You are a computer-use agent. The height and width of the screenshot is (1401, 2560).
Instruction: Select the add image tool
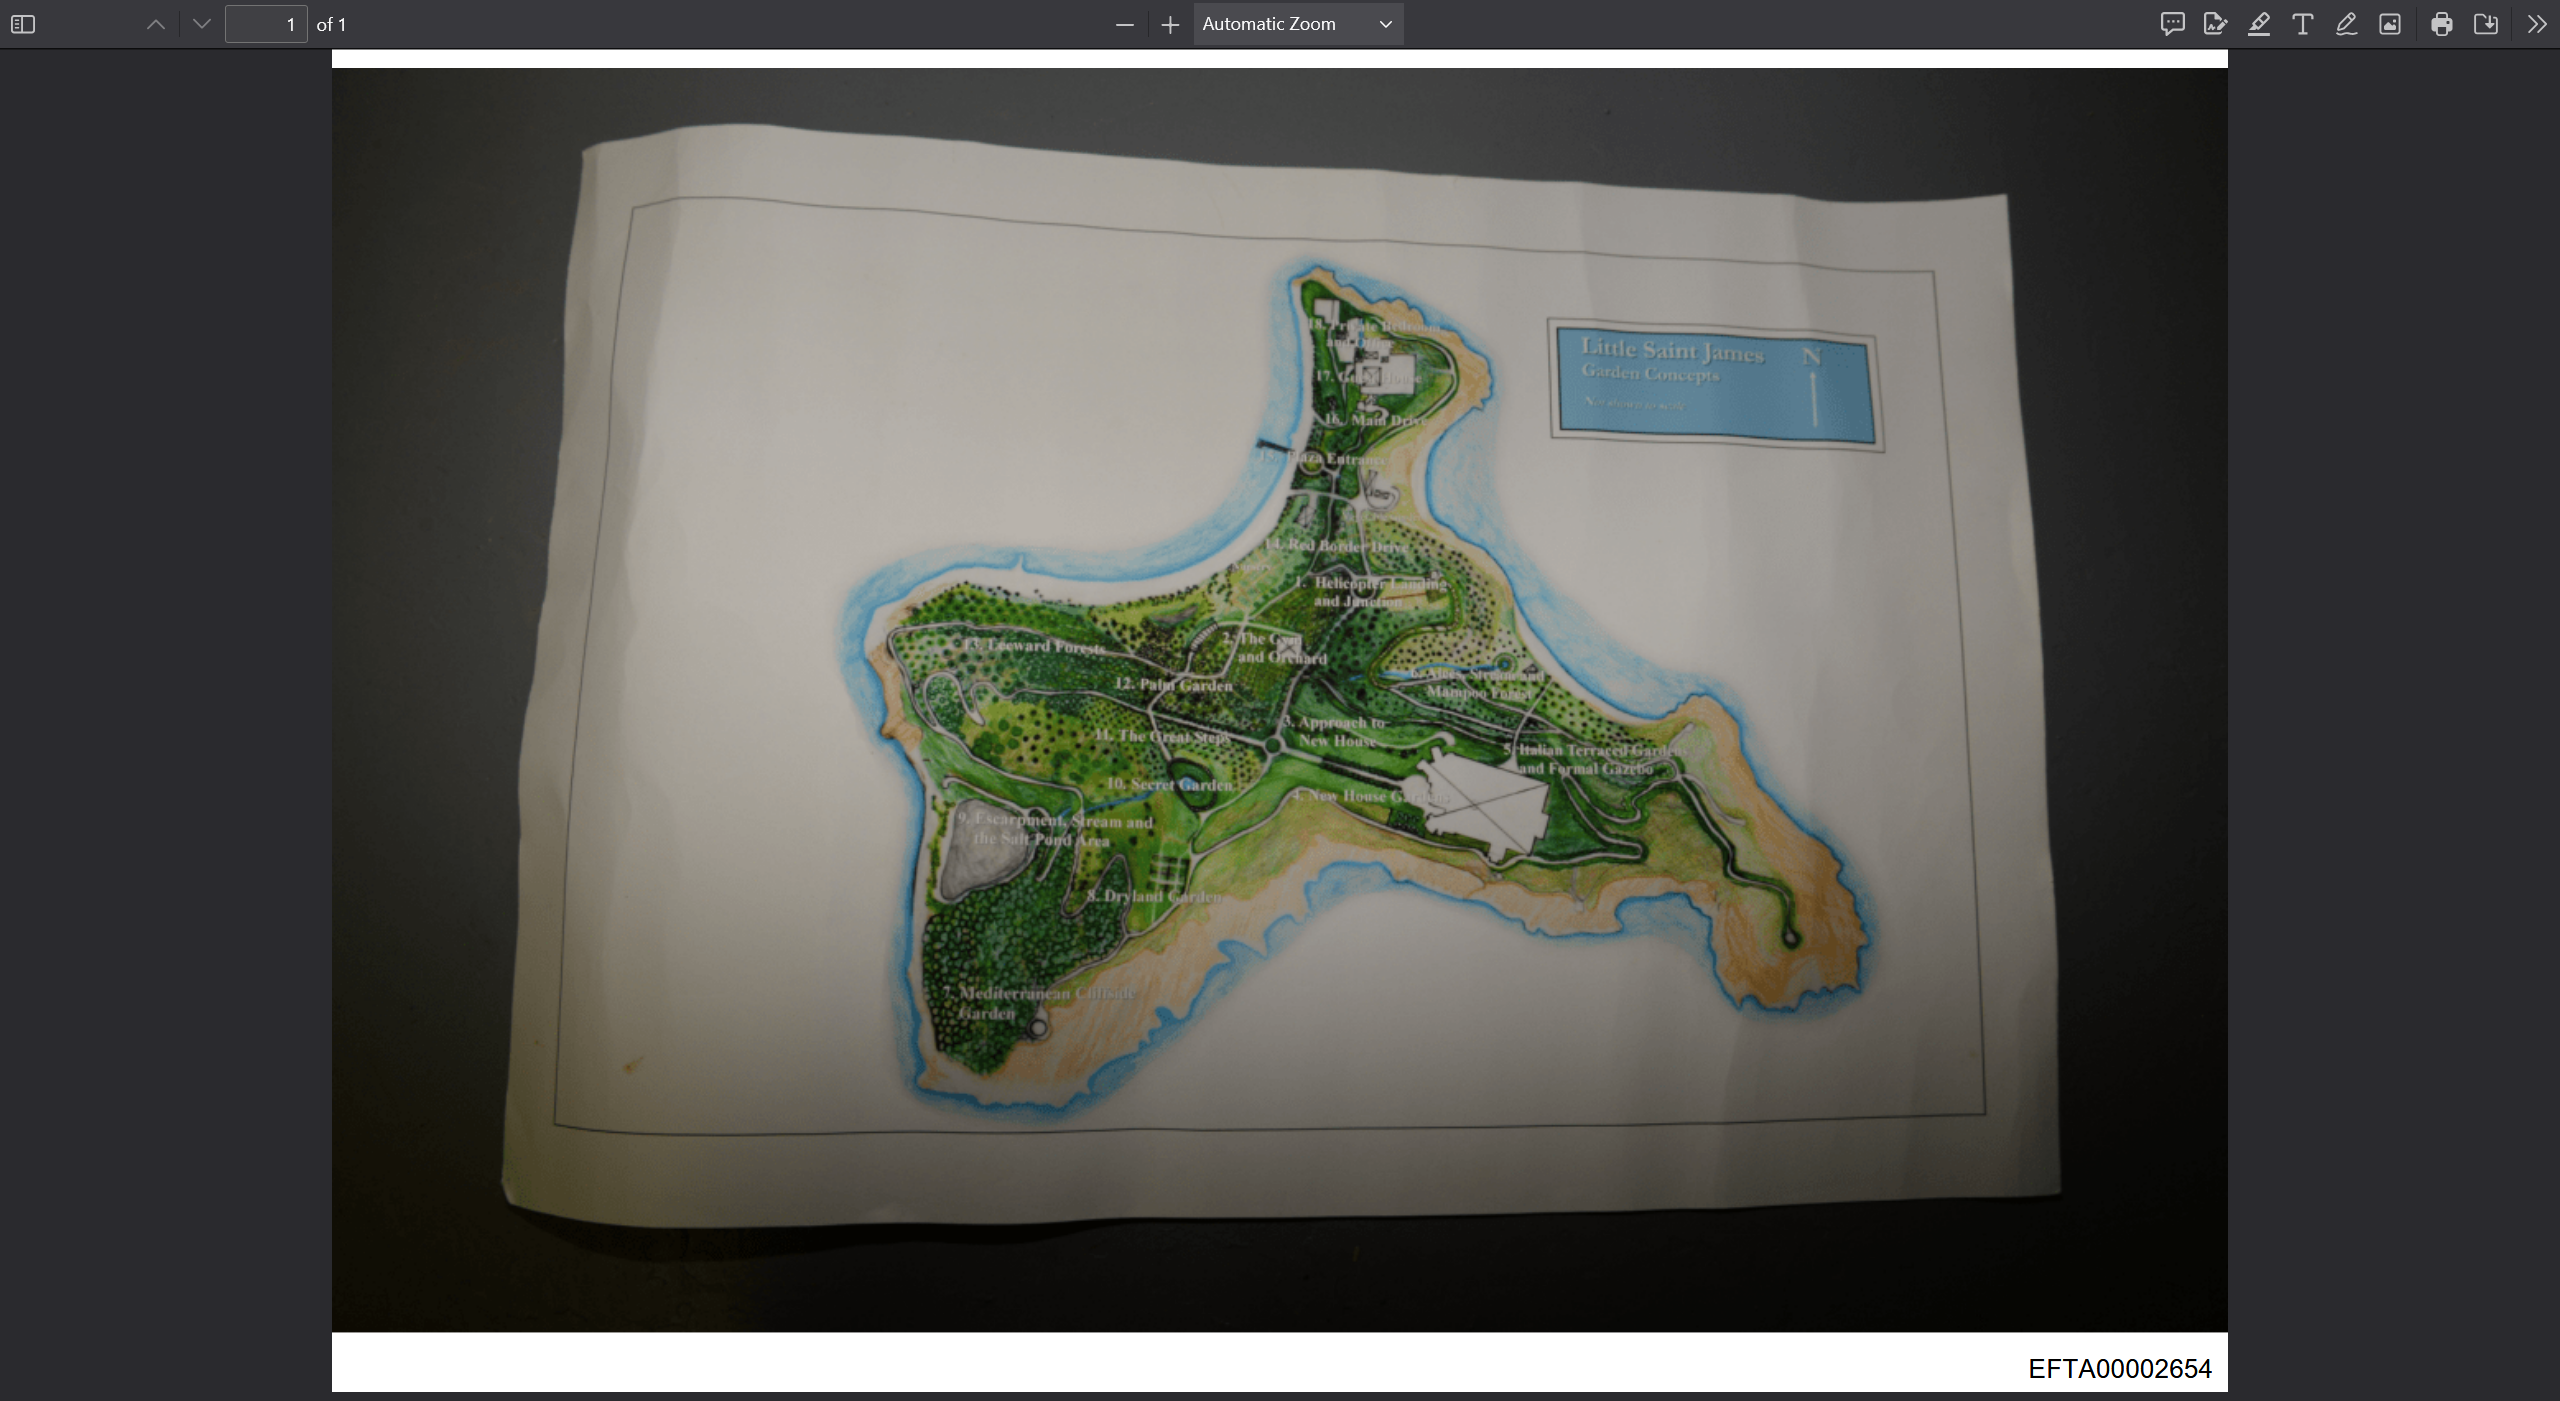click(x=2390, y=24)
